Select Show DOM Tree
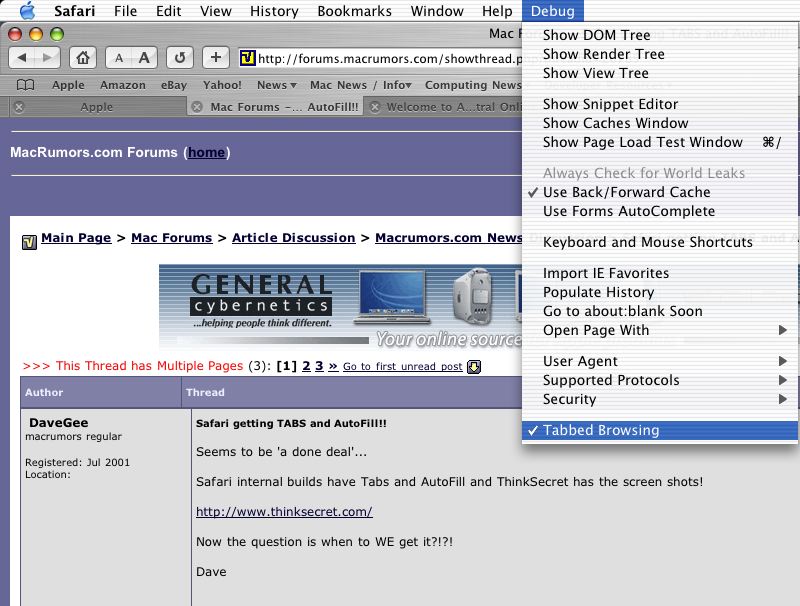 click(x=660, y=35)
